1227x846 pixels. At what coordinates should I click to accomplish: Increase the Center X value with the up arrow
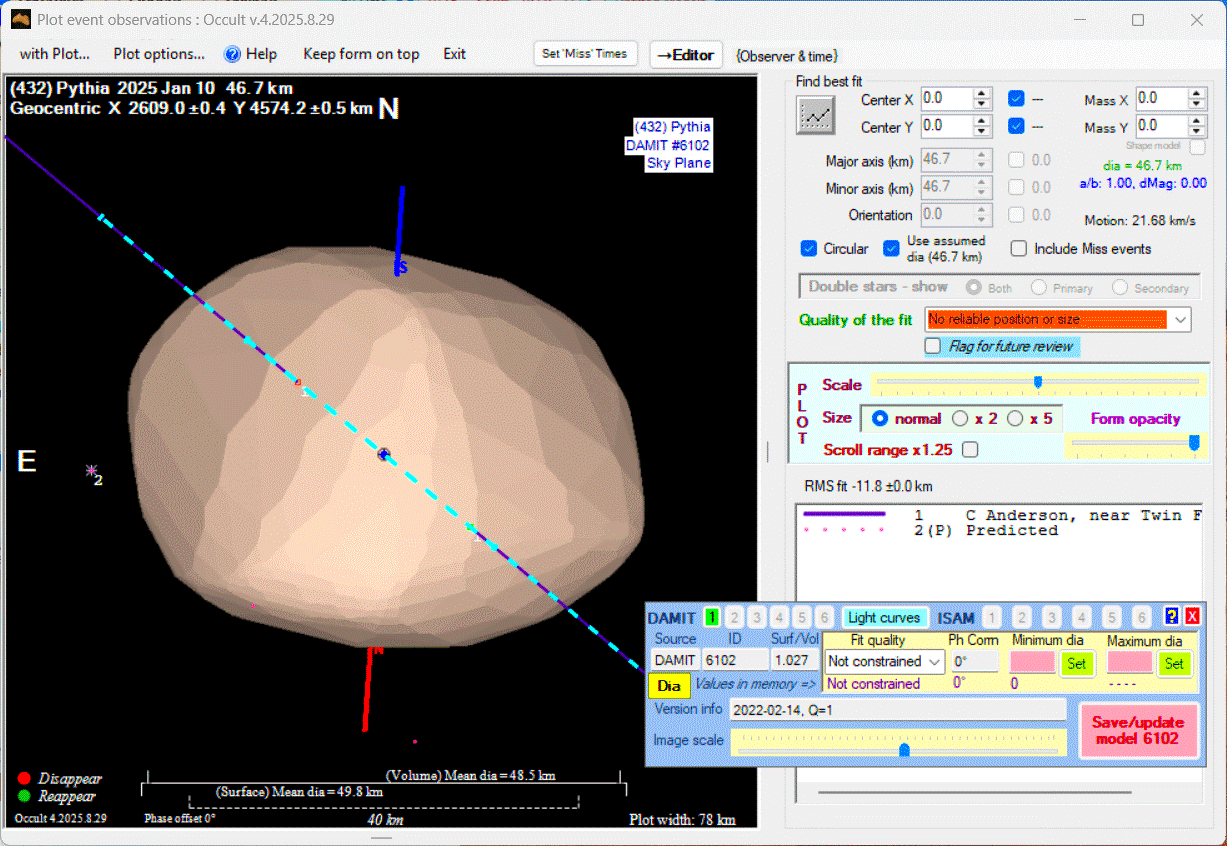tap(982, 94)
